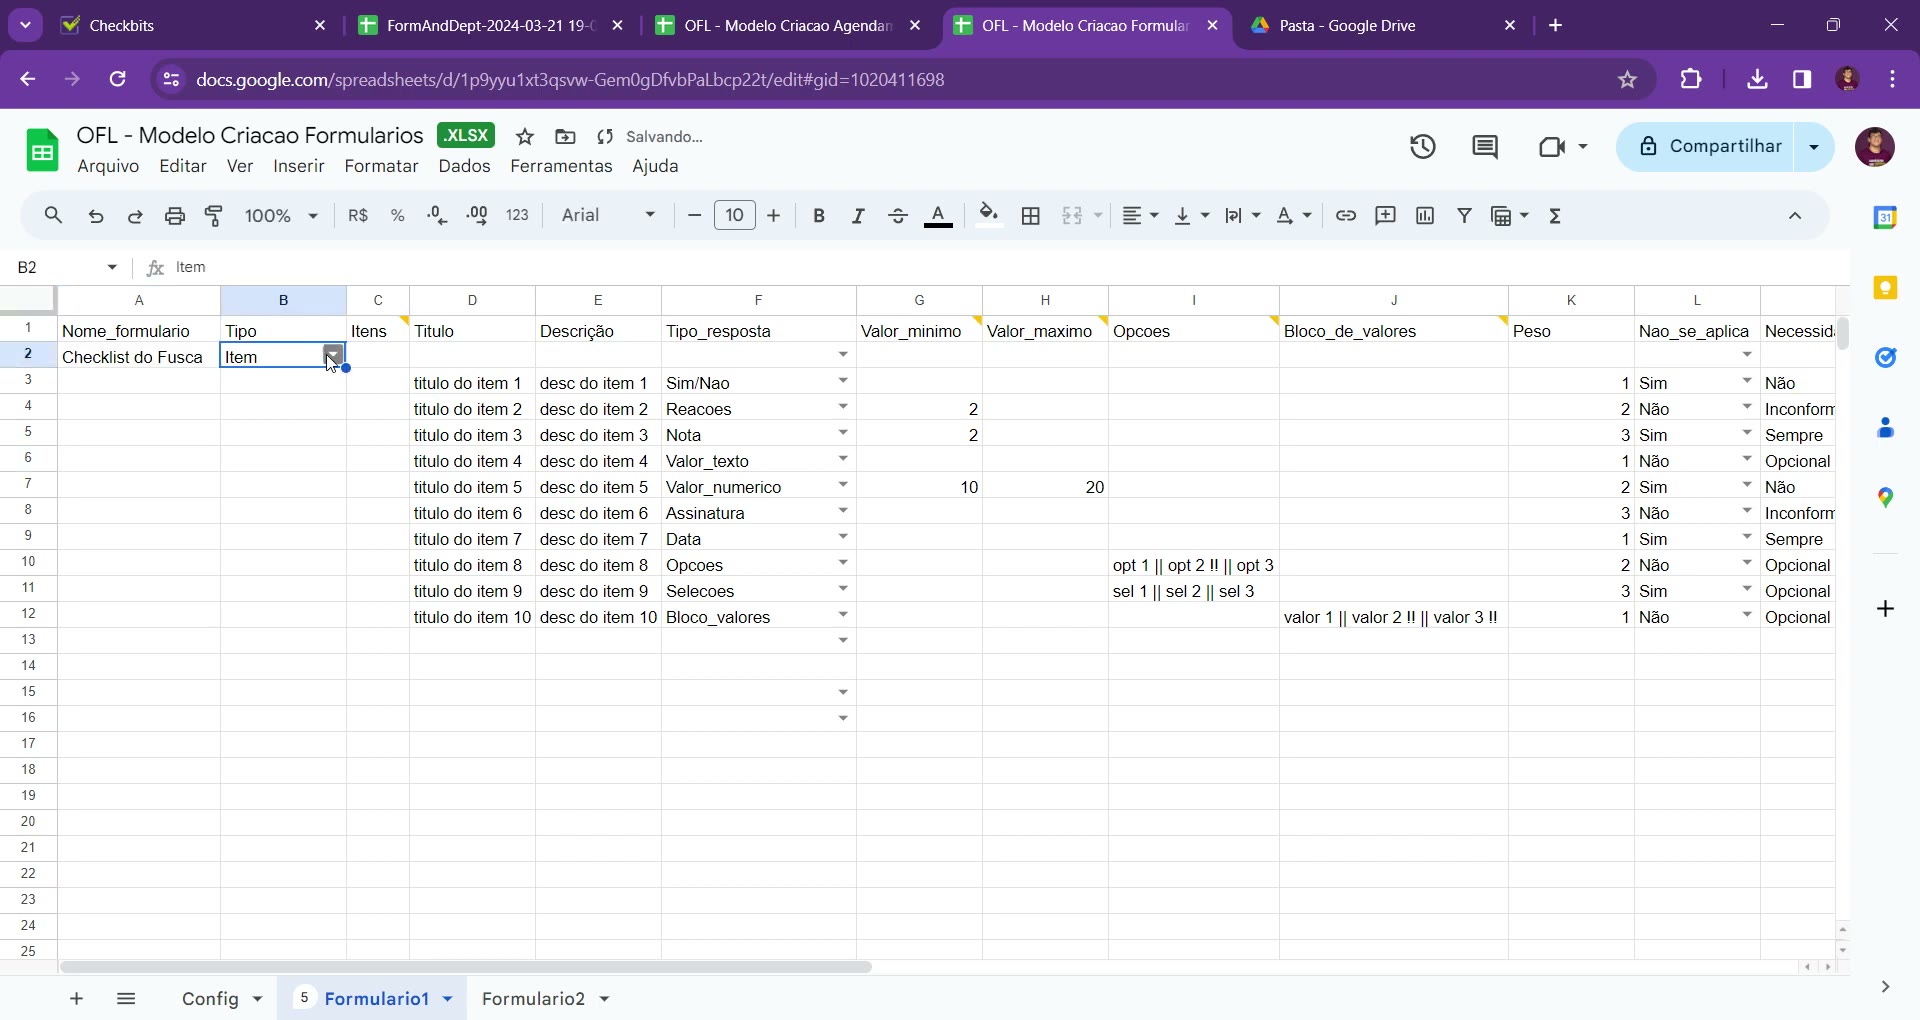Open text rotation dropdown
Image resolution: width=1920 pixels, height=1020 pixels.
click(x=1294, y=215)
